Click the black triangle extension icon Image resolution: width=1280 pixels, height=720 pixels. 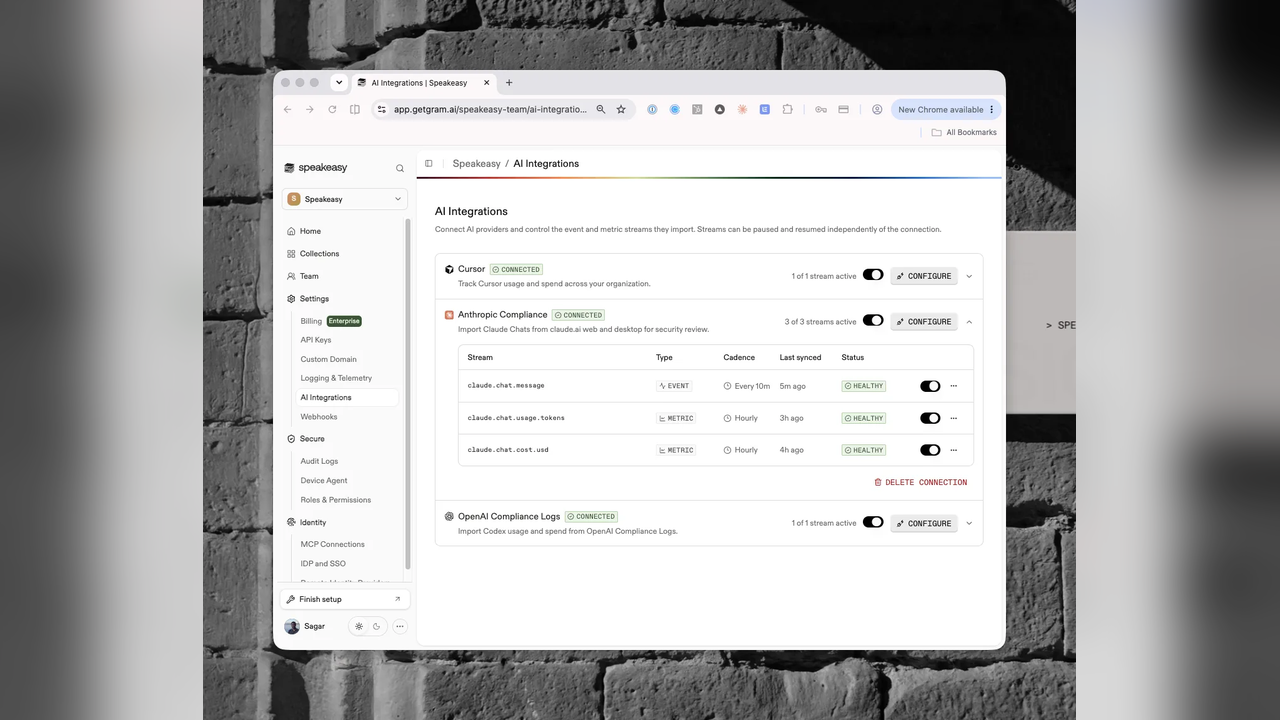tap(719, 109)
